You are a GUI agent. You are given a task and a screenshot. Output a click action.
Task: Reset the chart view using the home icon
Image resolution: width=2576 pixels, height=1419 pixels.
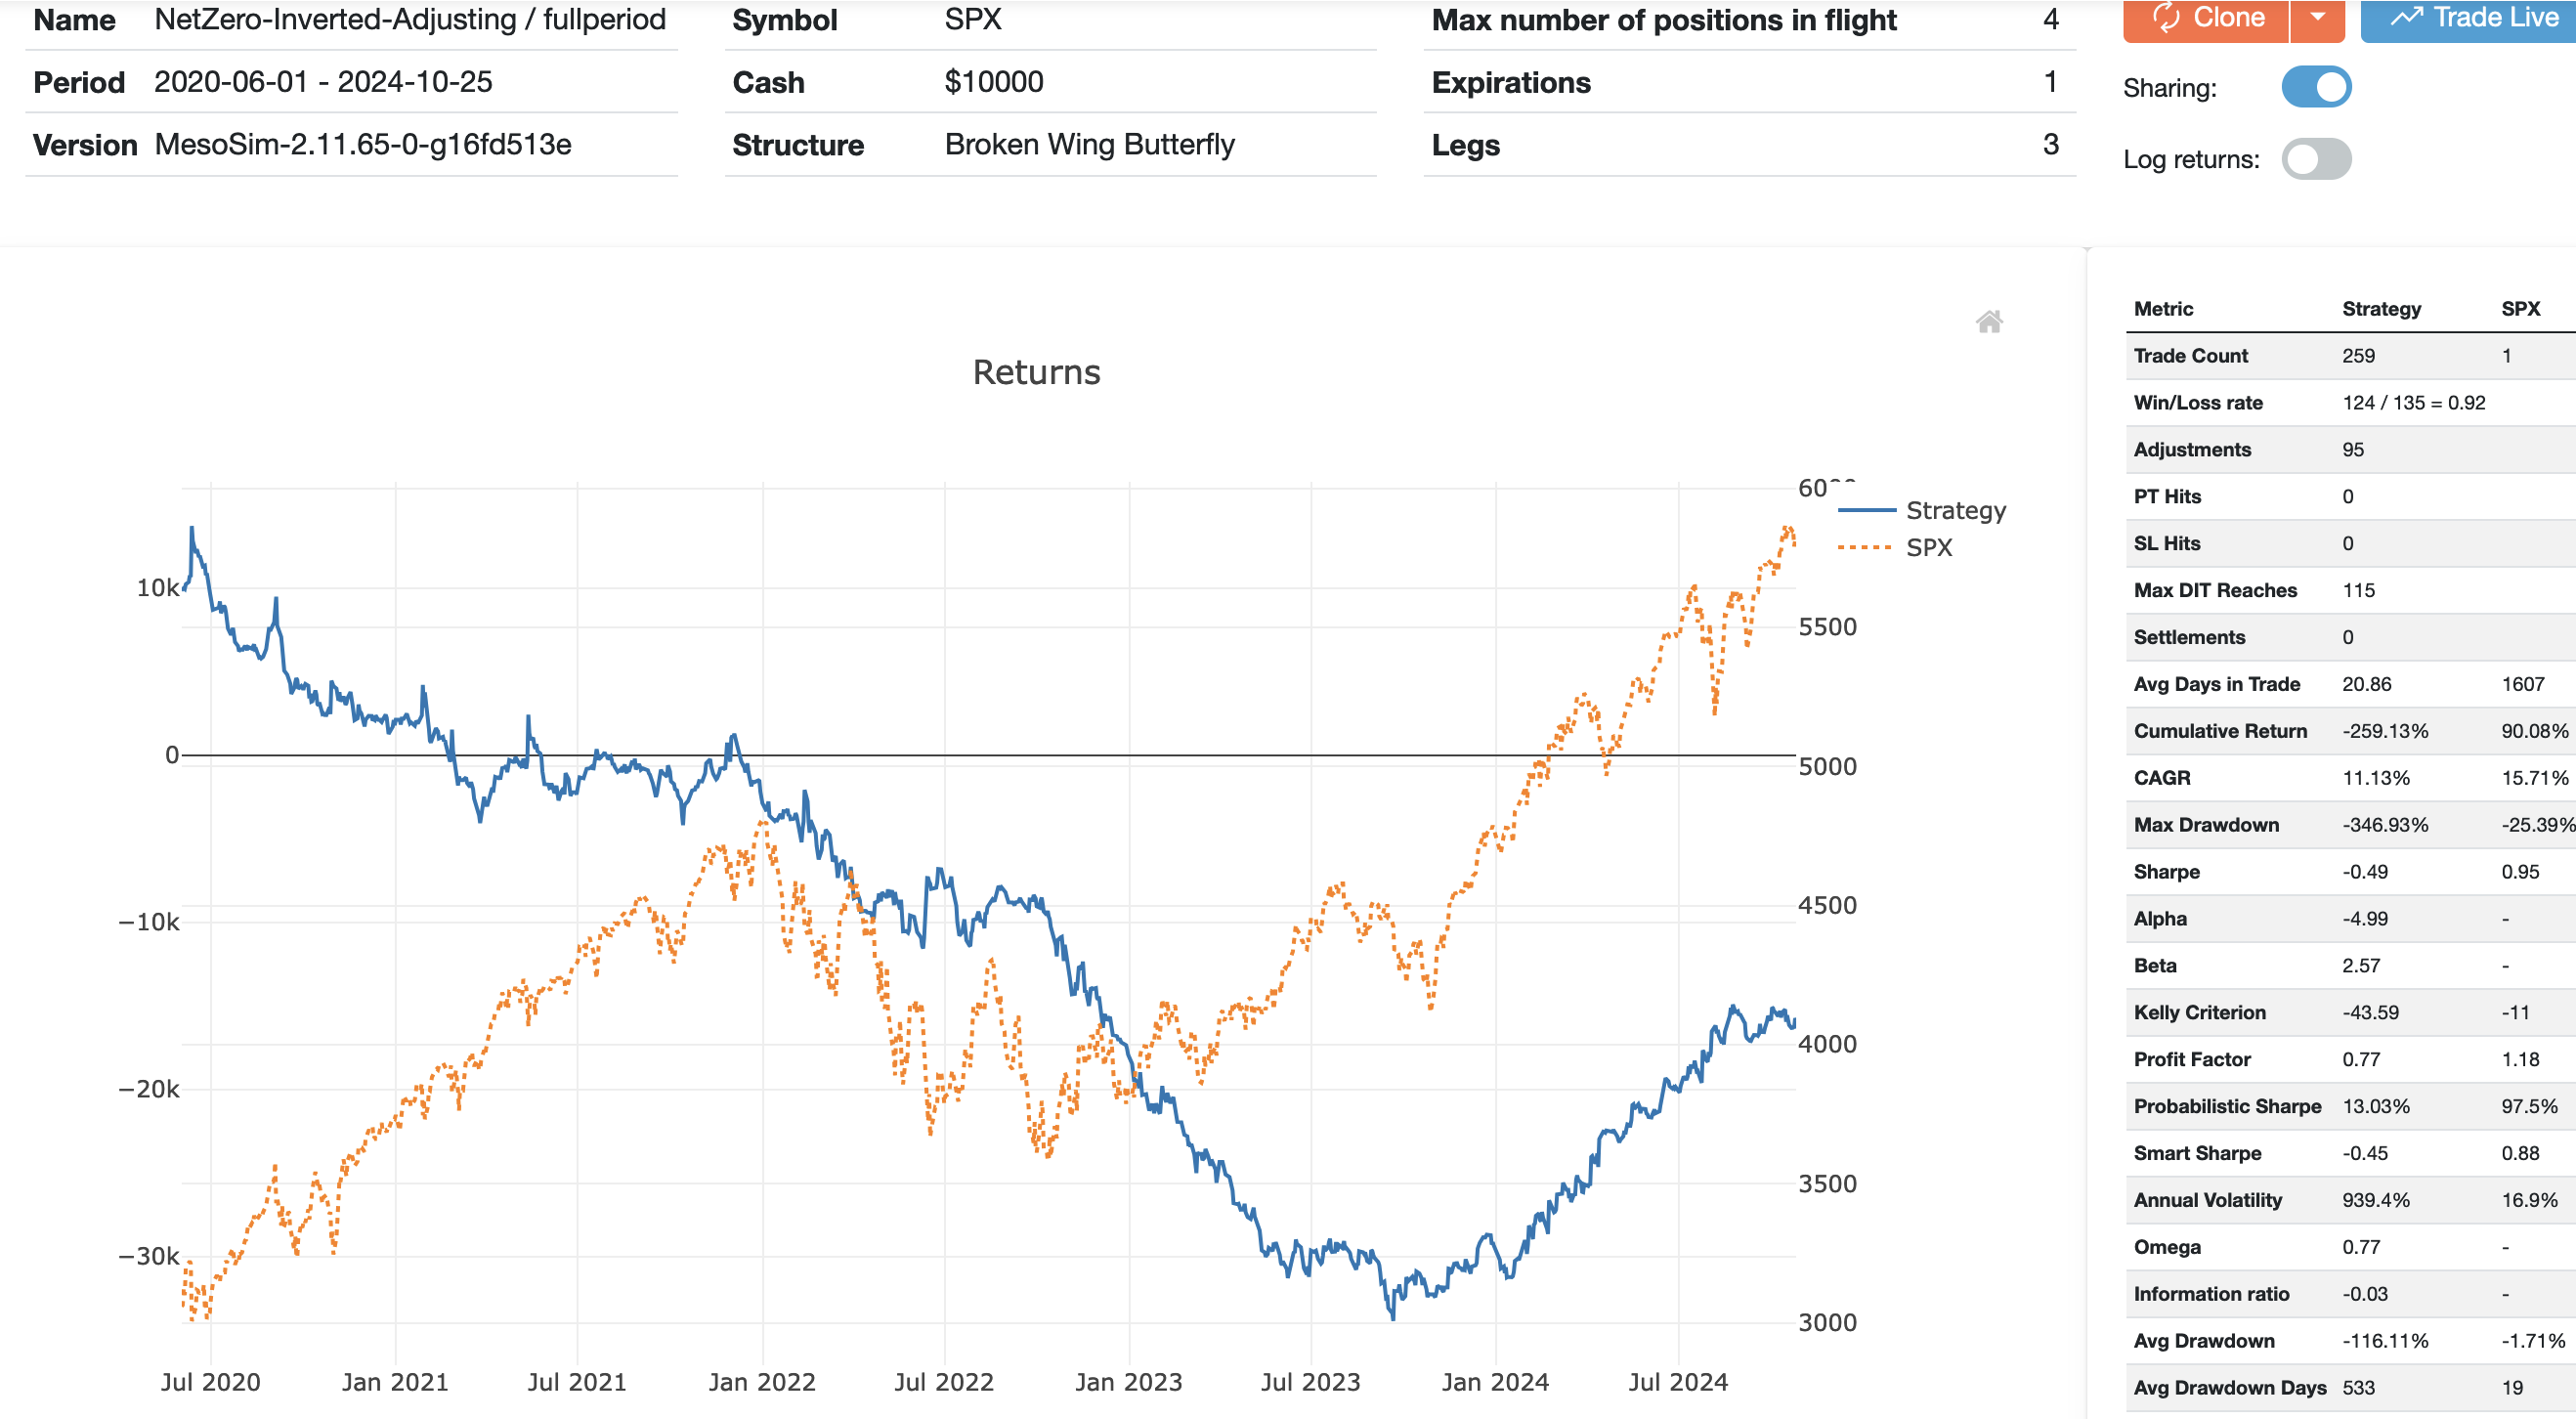pos(1990,320)
